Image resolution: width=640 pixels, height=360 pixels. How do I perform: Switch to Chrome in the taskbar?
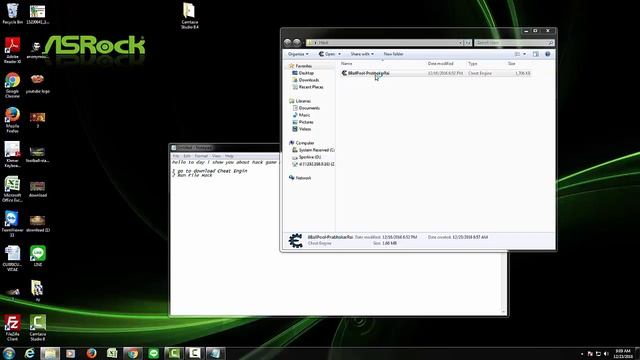pos(133,353)
